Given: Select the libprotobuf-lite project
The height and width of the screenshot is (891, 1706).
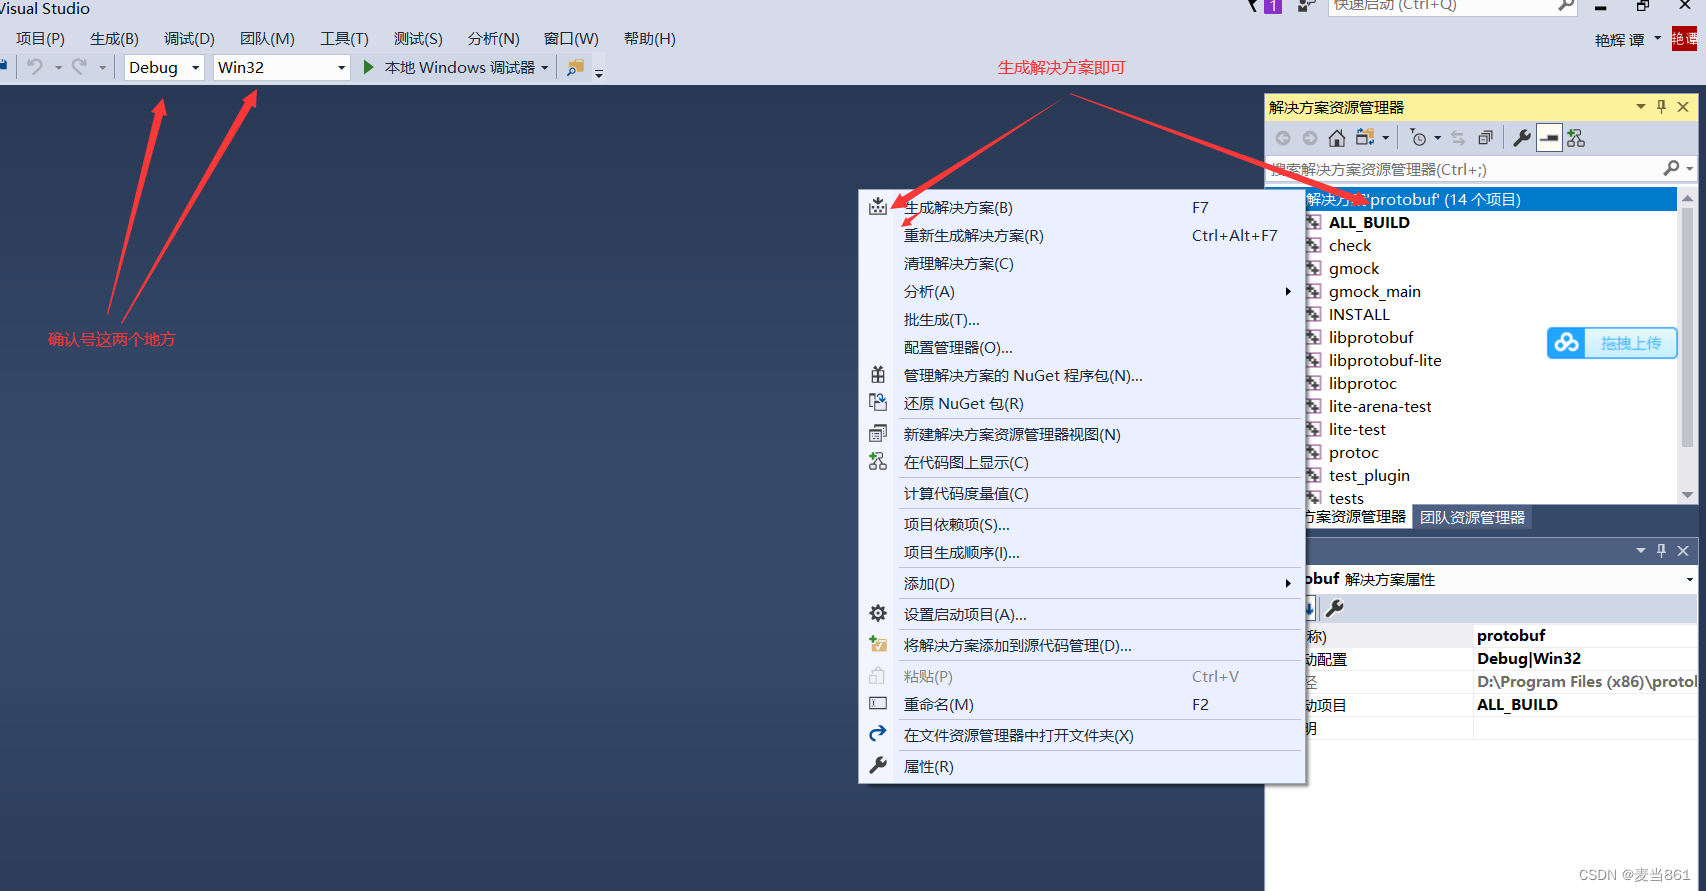Looking at the screenshot, I should 1385,361.
